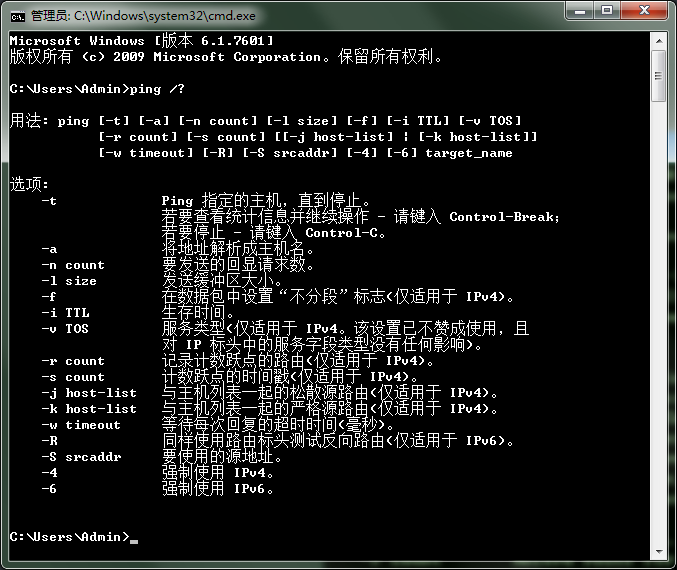Click the vertical scrollbar thumb
The image size is (677, 570).
(x=659, y=76)
